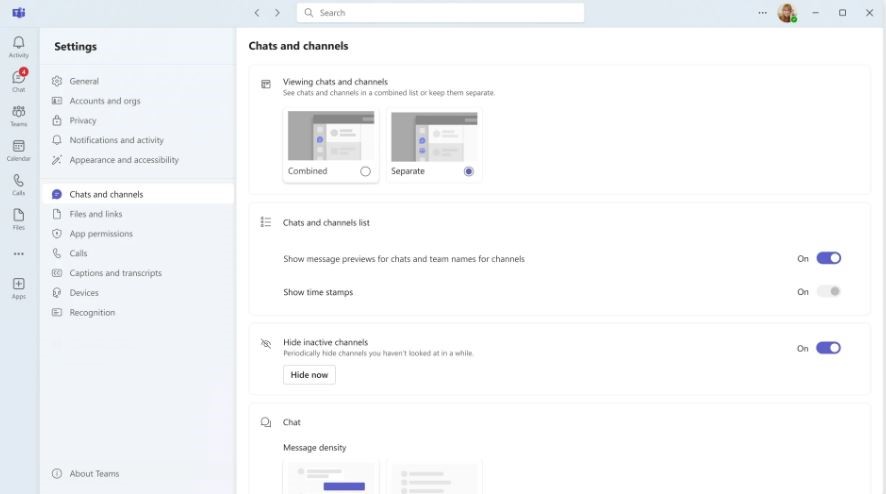
Task: Go forward with the right arrow
Action: (277, 12)
